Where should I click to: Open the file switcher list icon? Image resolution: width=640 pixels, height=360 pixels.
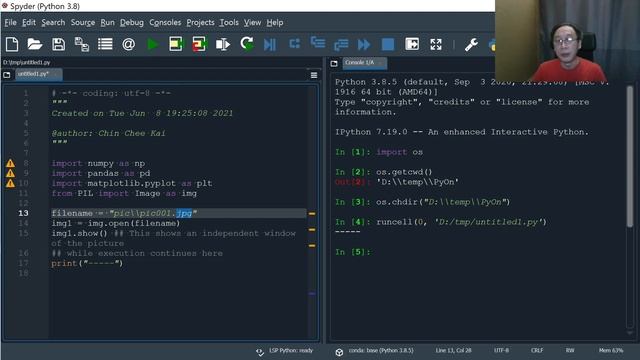coord(105,44)
